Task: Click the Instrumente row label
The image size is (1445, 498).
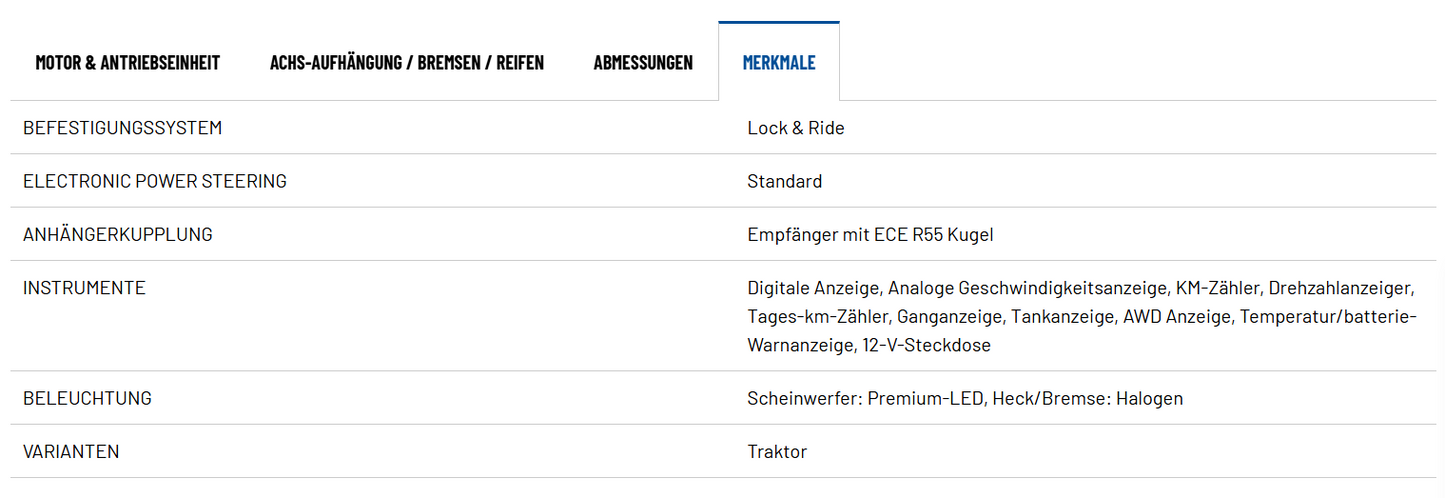Action: coord(84,288)
